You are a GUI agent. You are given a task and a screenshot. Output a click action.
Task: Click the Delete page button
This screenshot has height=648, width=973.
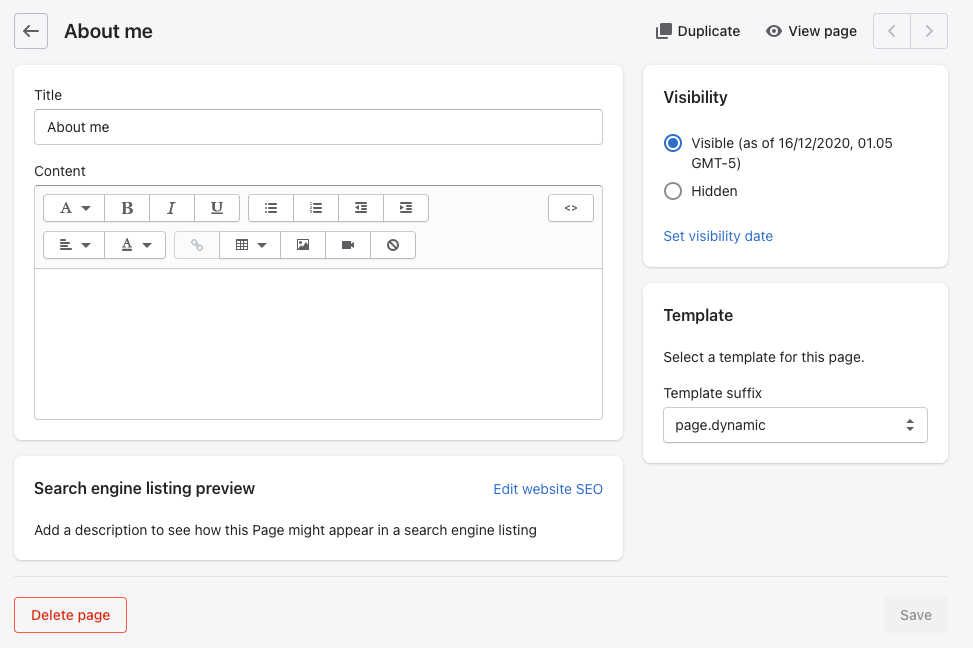[70, 615]
